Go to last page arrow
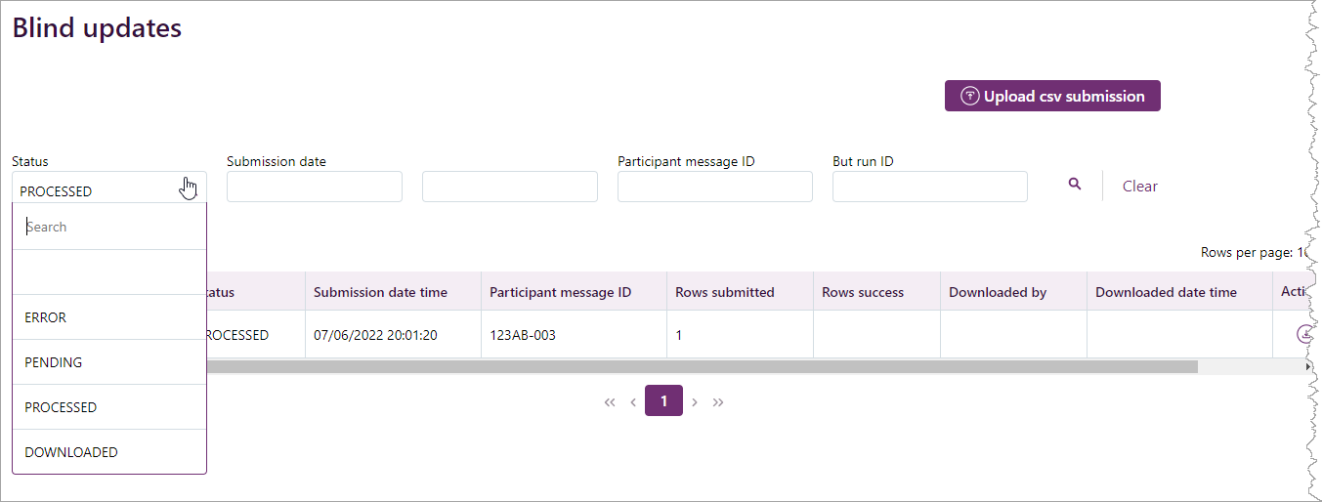Viewport: 1322px width, 502px height. (718, 402)
